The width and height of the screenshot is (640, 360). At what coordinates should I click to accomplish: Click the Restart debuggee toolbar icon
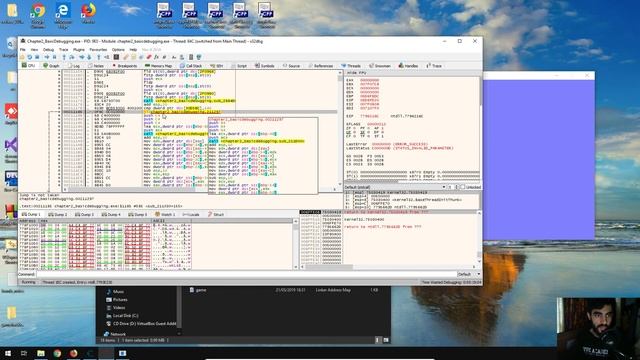tap(29, 57)
